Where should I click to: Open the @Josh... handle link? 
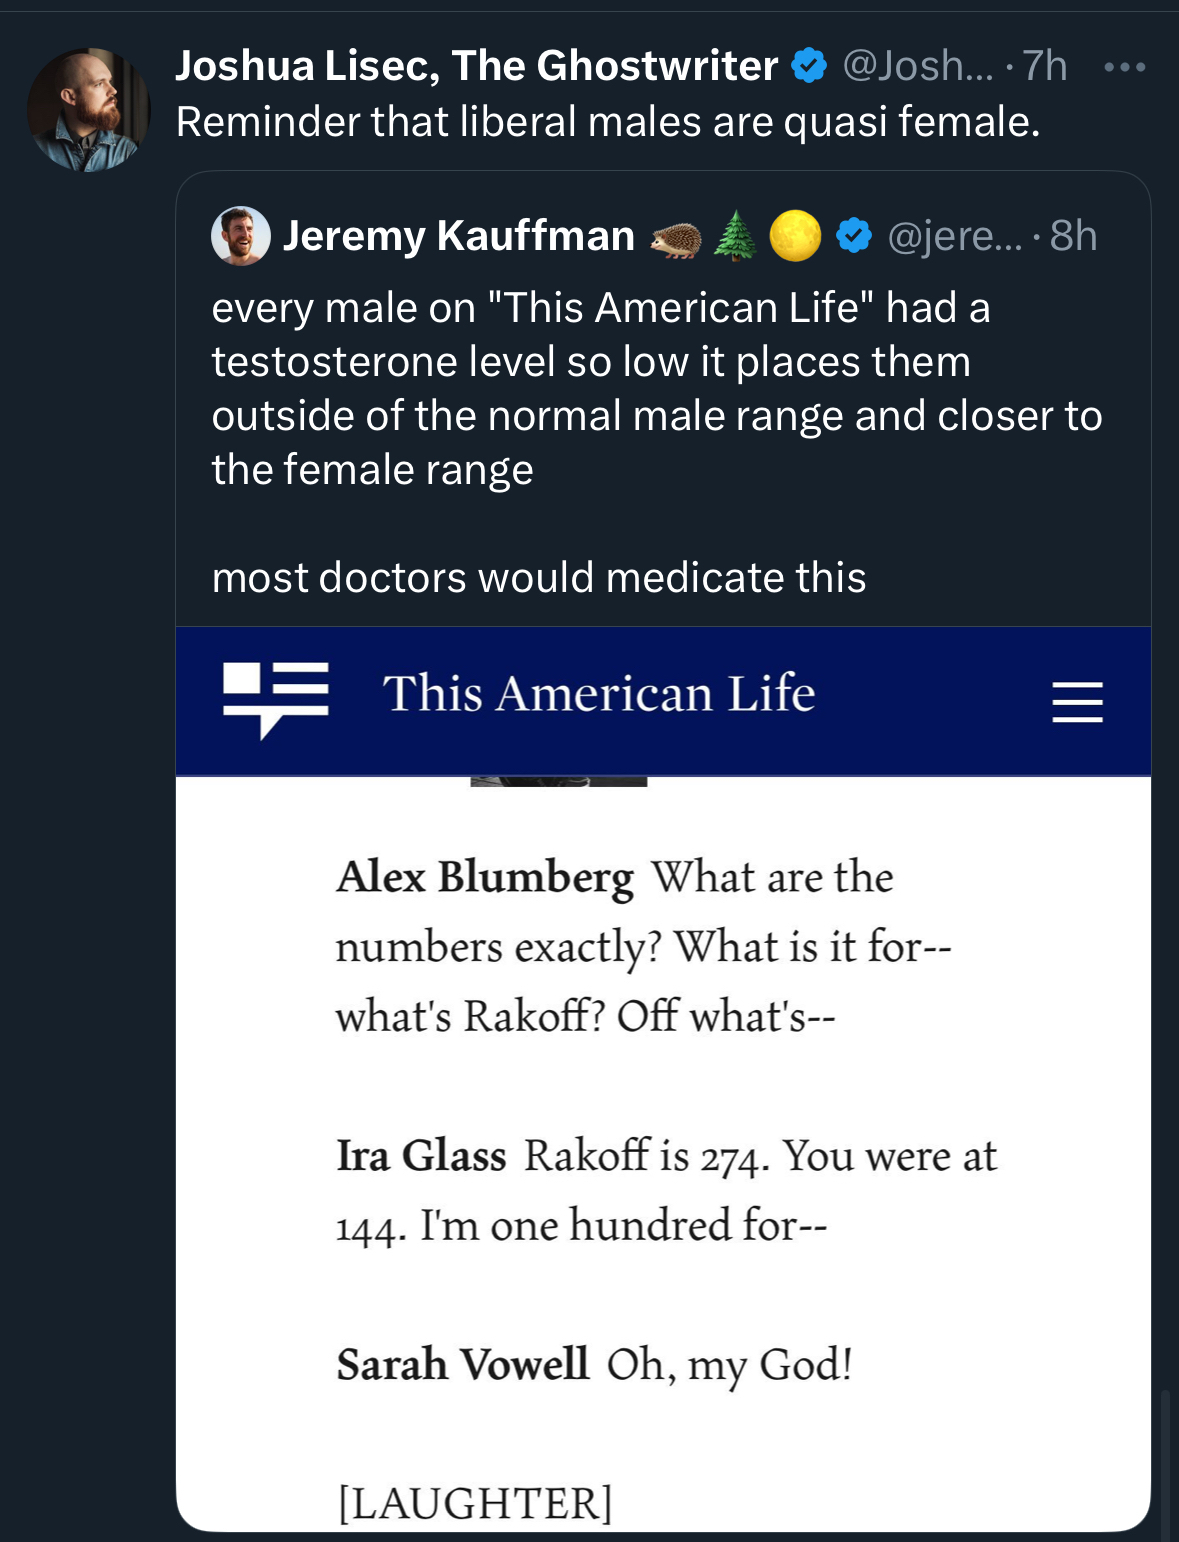(x=918, y=66)
